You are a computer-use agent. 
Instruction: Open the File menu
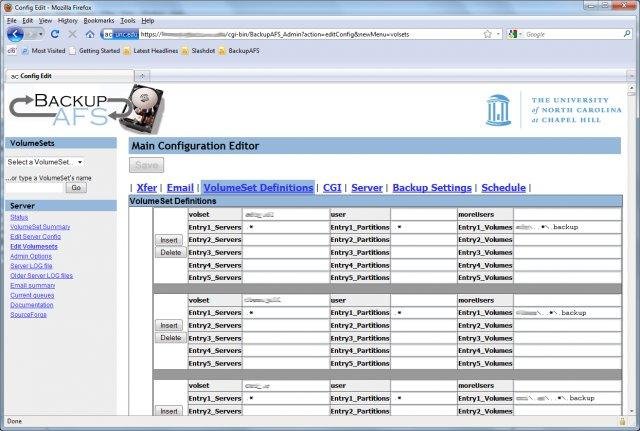coord(12,20)
